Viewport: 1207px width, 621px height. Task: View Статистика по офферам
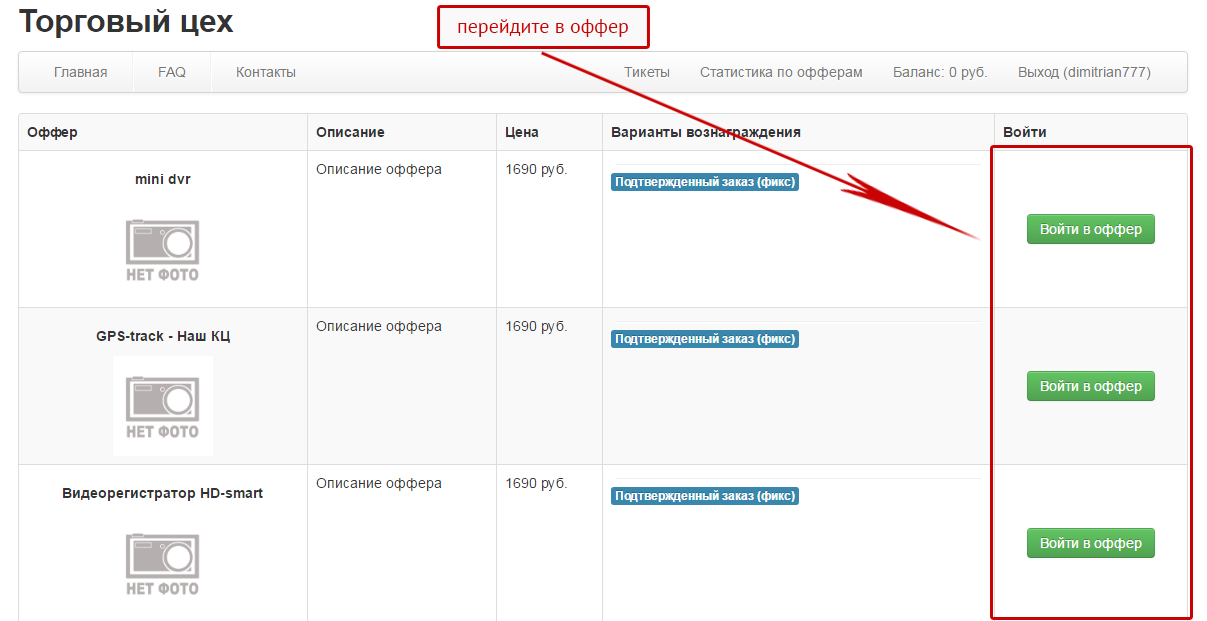coord(781,72)
